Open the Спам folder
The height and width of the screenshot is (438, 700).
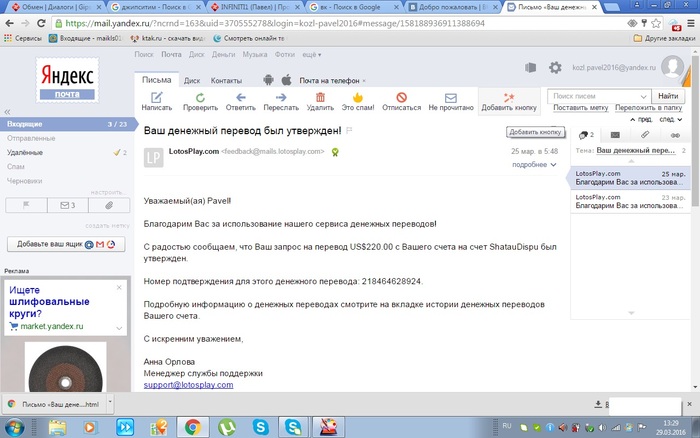pos(16,167)
